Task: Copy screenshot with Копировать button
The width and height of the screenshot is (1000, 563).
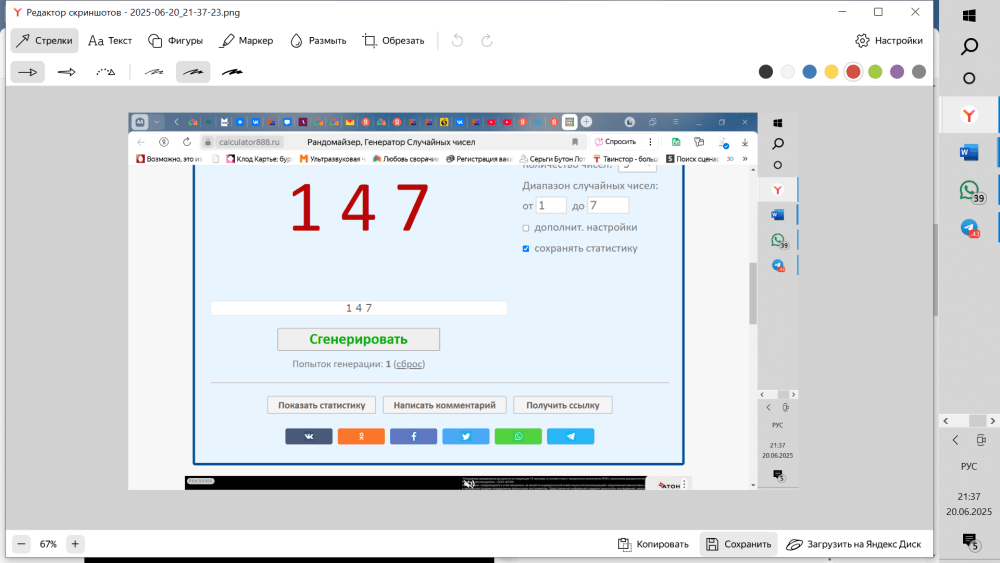Action: click(x=653, y=544)
